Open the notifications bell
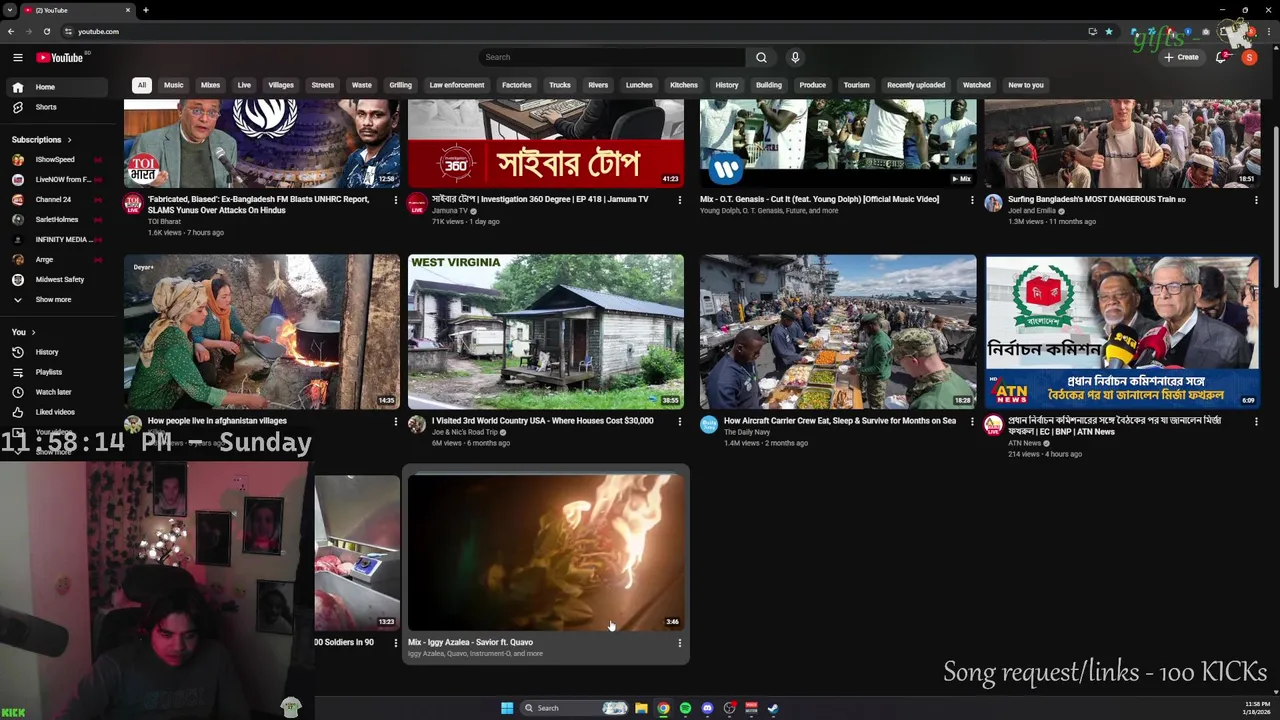Viewport: 1280px width, 720px height. pos(1221,57)
